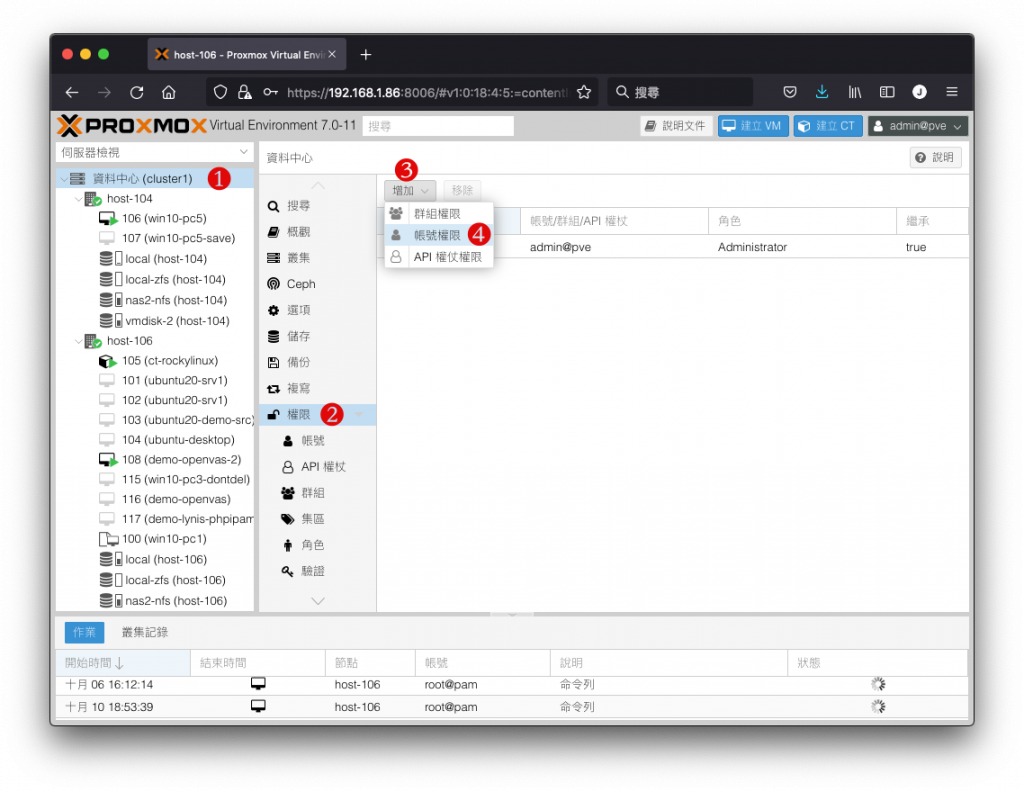Open the 集區 pools tag icon
The image size is (1024, 792).
[287, 519]
